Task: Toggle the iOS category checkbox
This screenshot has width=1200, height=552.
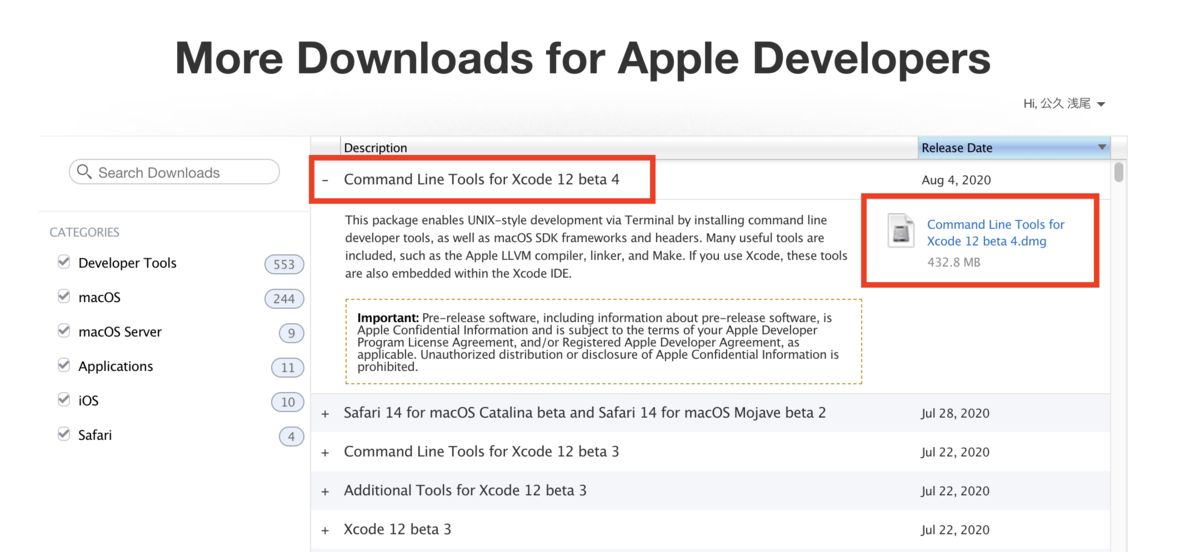Action: (x=64, y=400)
